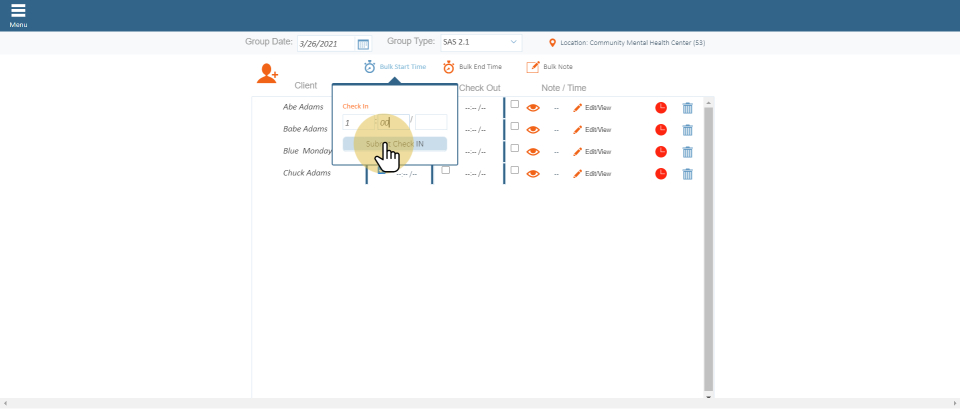Click the Bulk Start Time button
Viewport: 960px width, 410px height.
[395, 67]
